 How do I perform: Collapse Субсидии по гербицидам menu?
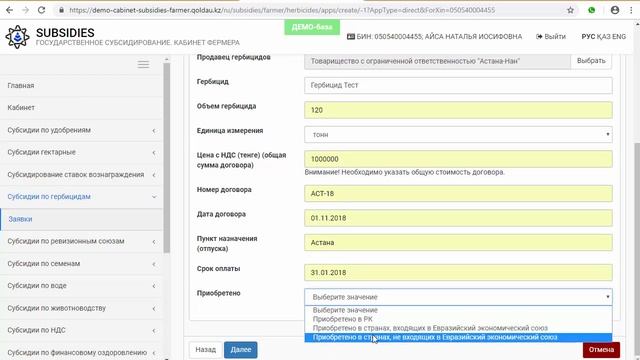click(82, 197)
